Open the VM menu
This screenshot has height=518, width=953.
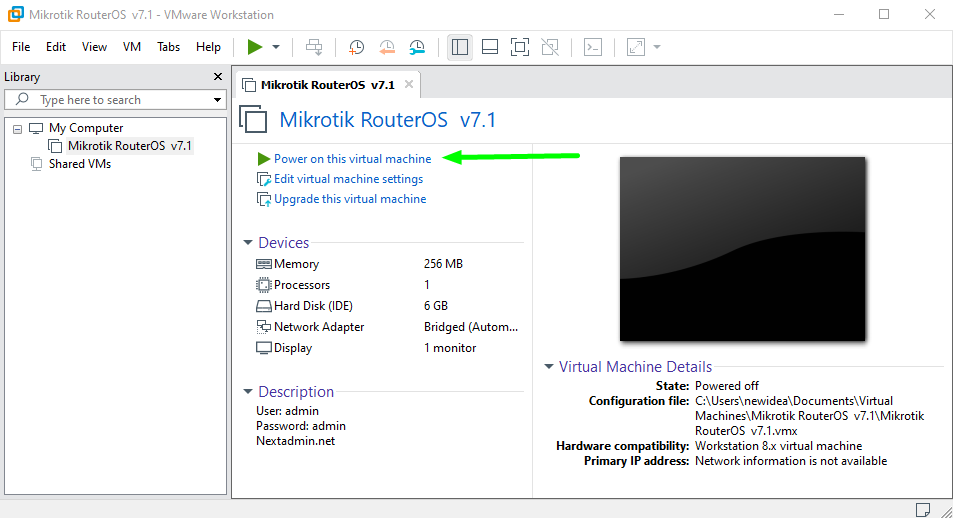[x=132, y=47]
